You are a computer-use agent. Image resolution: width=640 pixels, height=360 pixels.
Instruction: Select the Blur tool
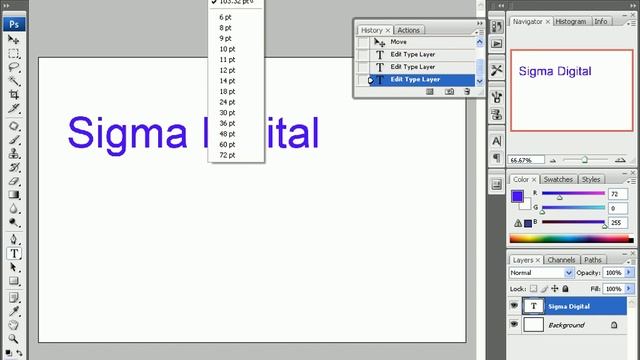[13, 209]
